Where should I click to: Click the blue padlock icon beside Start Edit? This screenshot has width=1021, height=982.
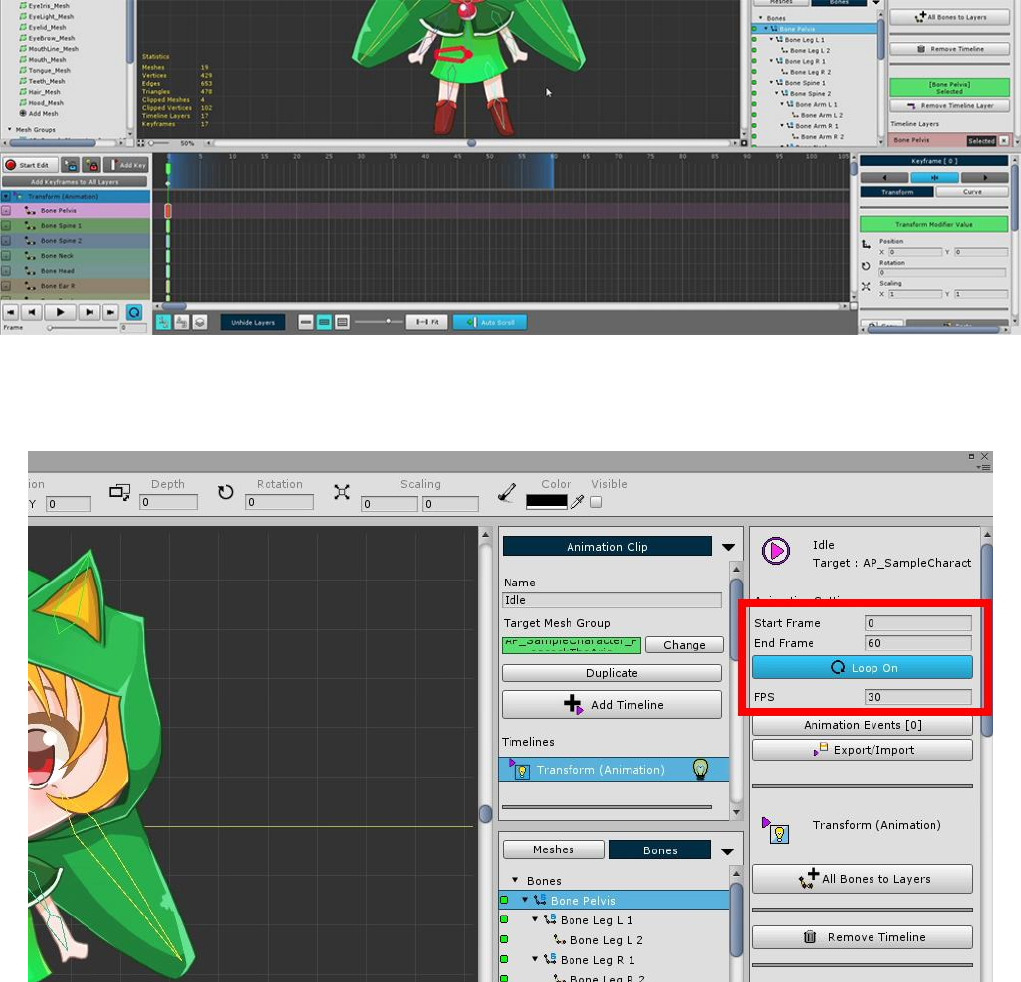(x=71, y=165)
